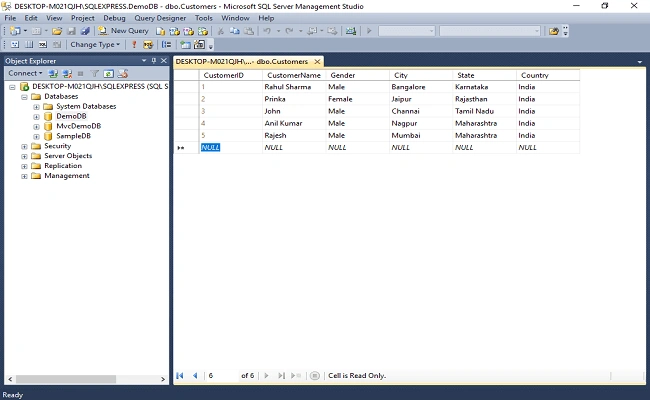Click the Stop icon in Object Explorer
This screenshot has width=650, height=400.
pyautogui.click(x=80, y=74)
